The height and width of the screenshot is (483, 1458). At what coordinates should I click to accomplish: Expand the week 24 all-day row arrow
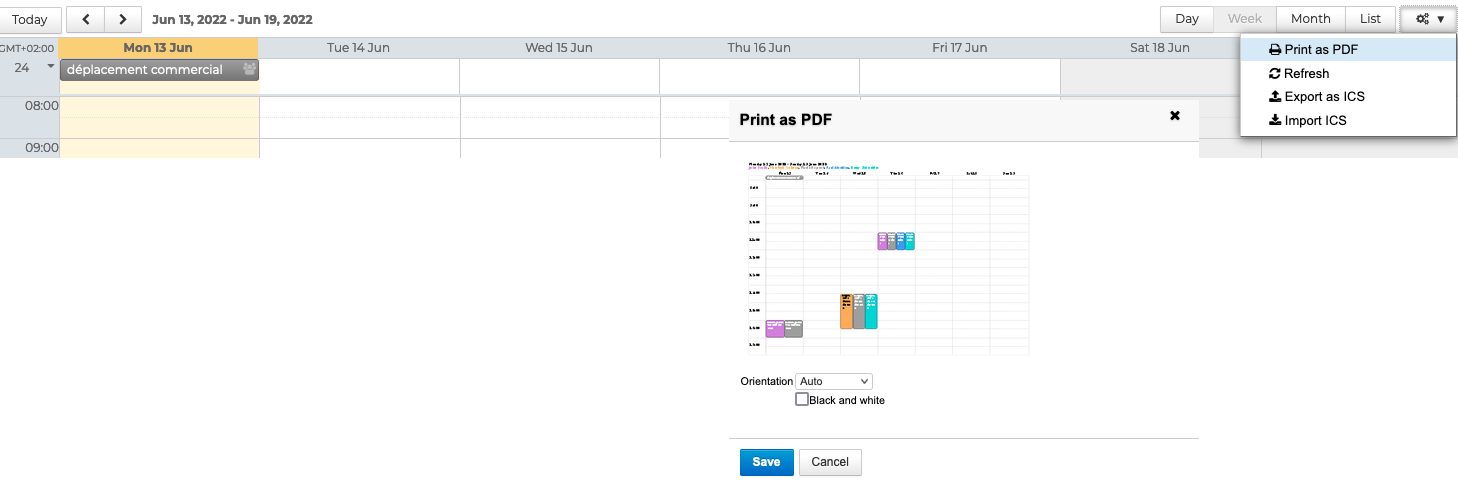coord(50,66)
